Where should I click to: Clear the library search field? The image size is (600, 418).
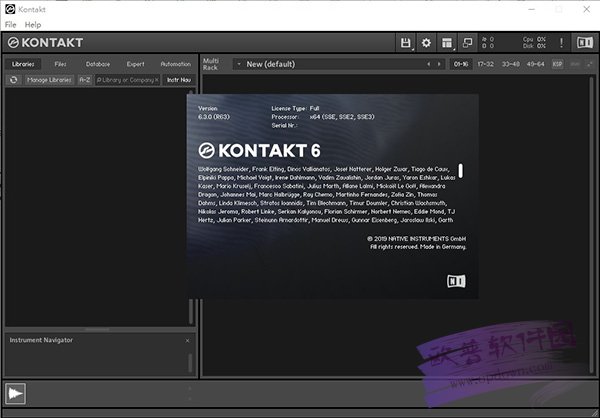coord(157,80)
